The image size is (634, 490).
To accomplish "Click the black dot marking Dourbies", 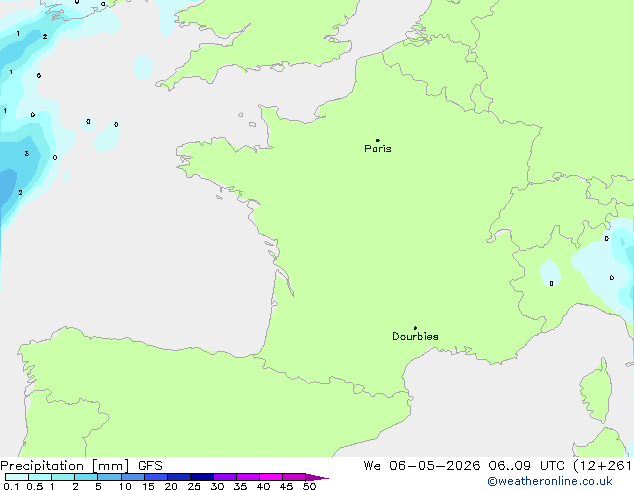I will pyautogui.click(x=415, y=328).
